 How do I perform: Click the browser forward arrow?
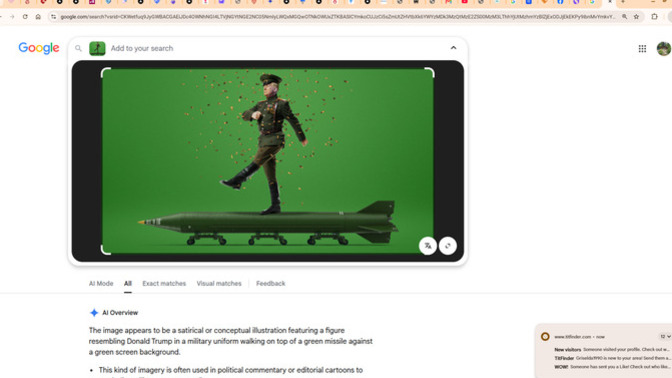pos(12,17)
